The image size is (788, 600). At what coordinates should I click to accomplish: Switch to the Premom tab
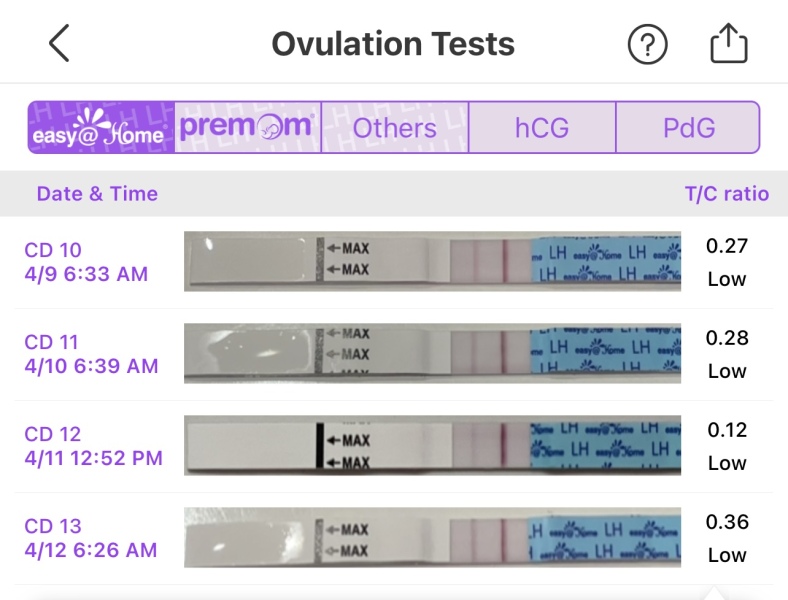tap(248, 127)
